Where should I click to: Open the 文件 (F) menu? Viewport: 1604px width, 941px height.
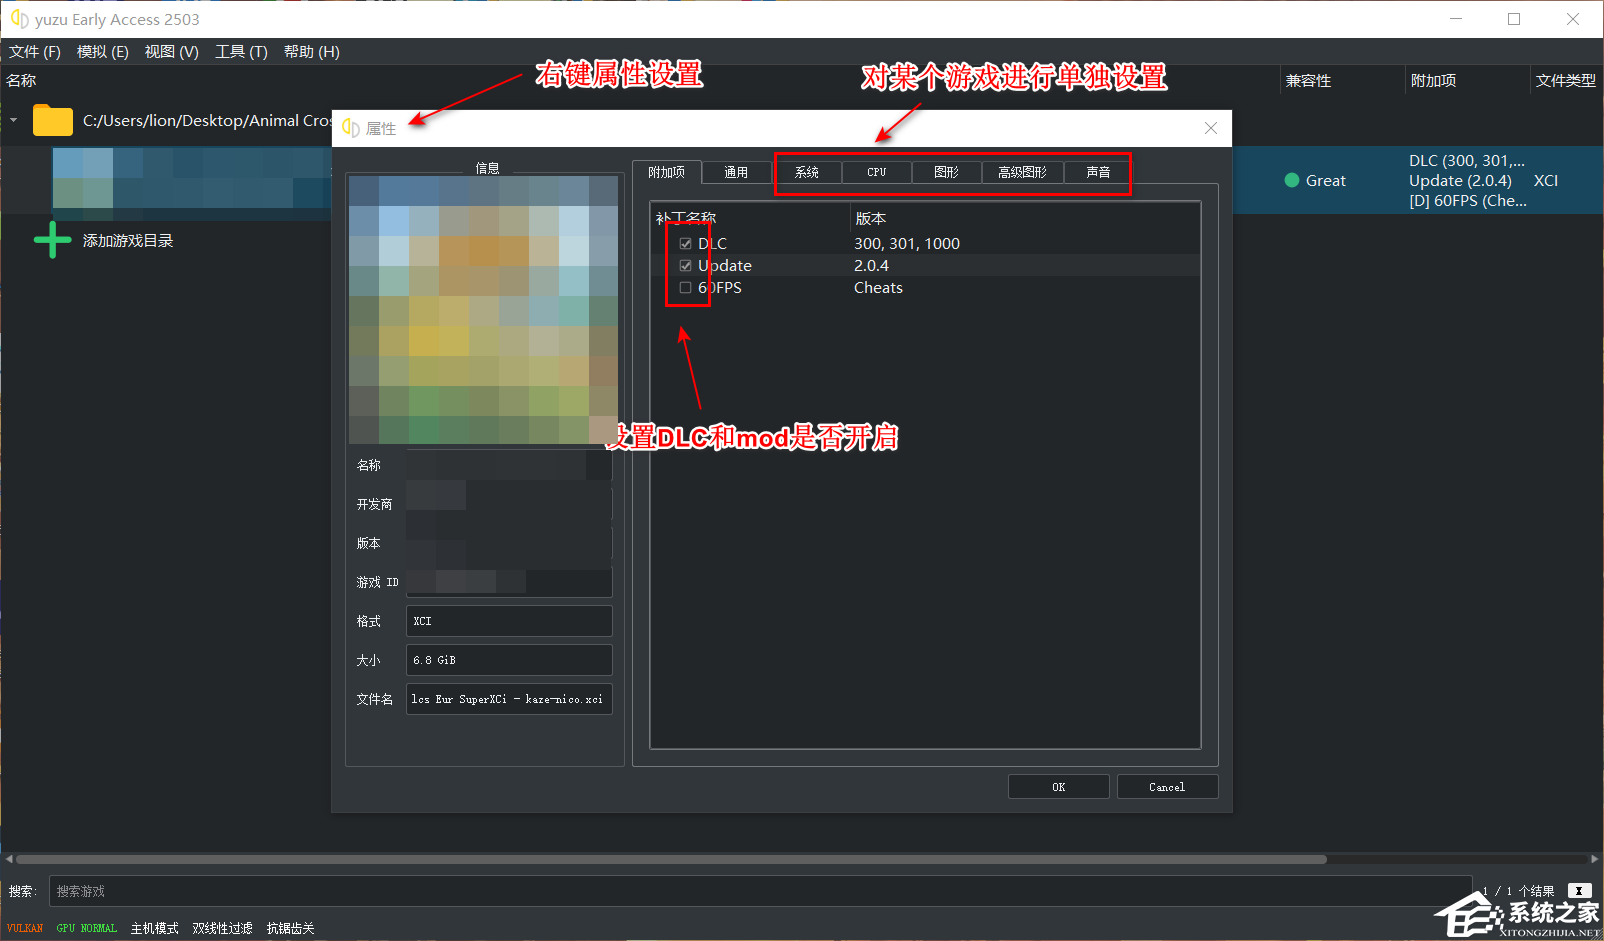click(35, 52)
